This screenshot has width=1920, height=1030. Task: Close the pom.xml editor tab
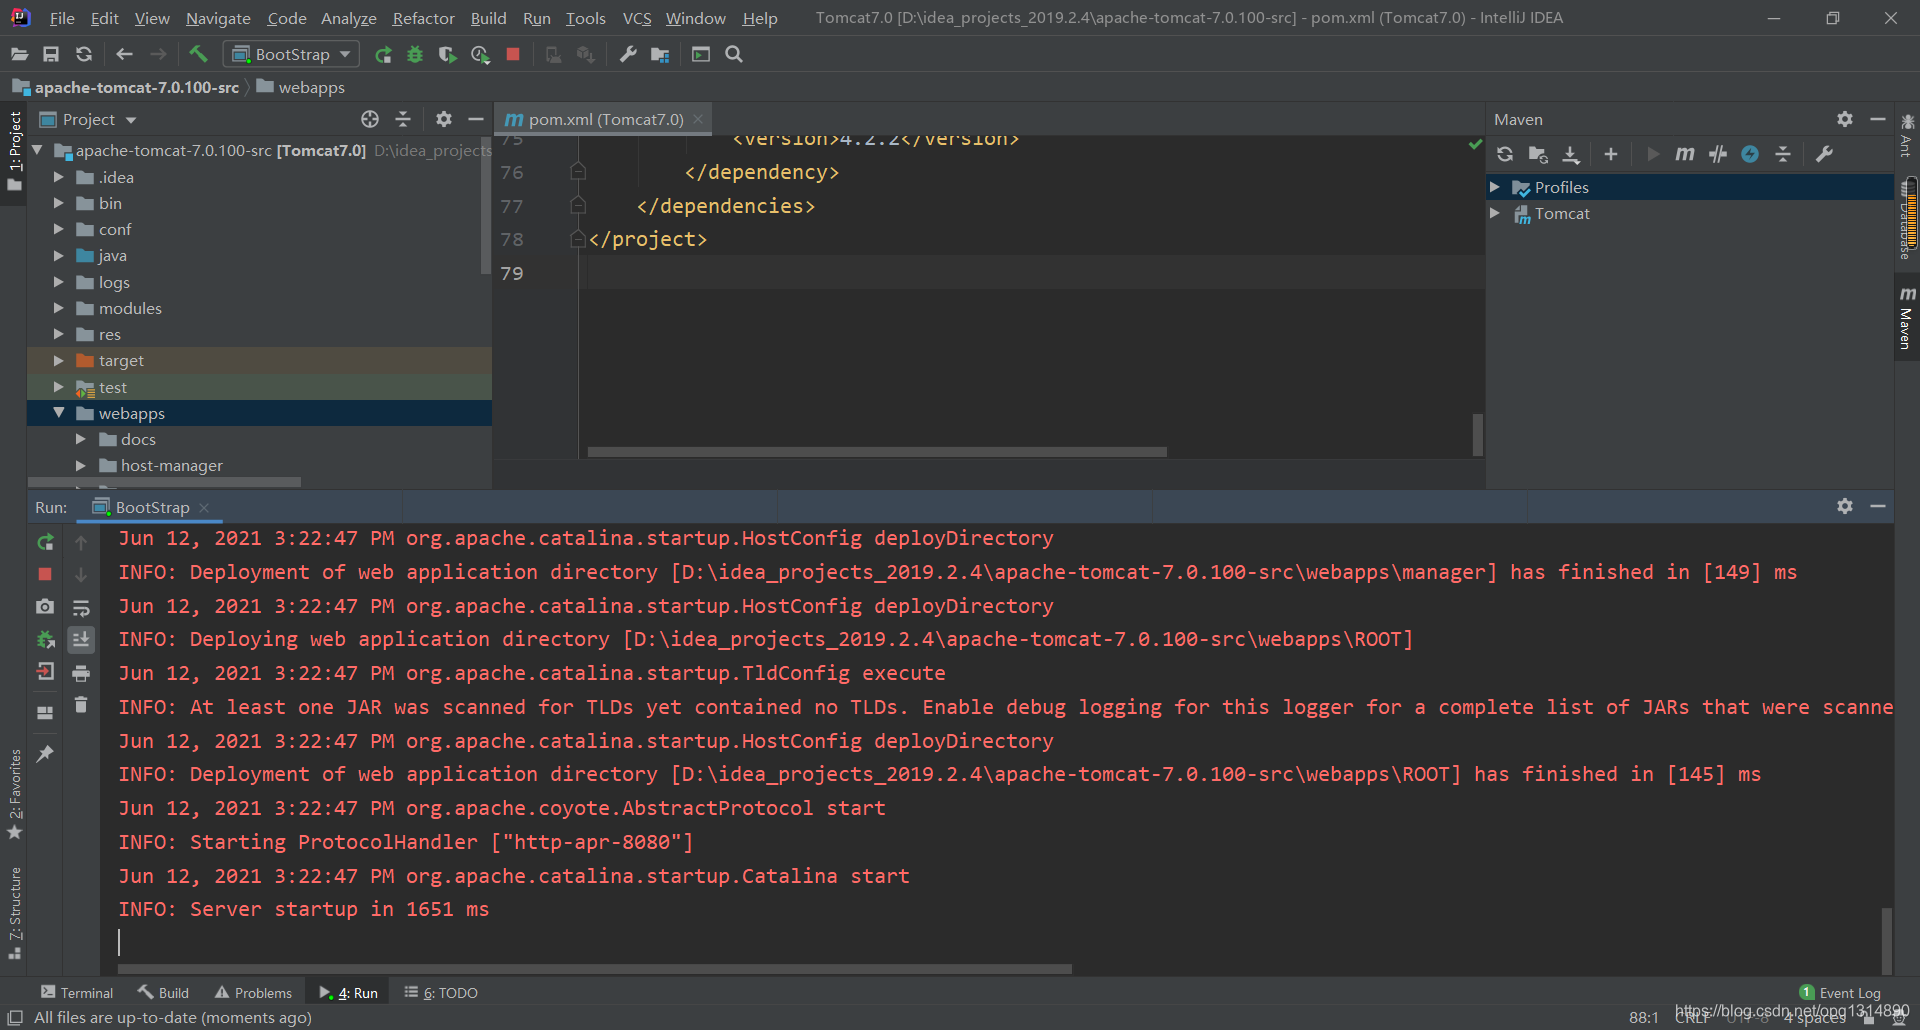(698, 119)
